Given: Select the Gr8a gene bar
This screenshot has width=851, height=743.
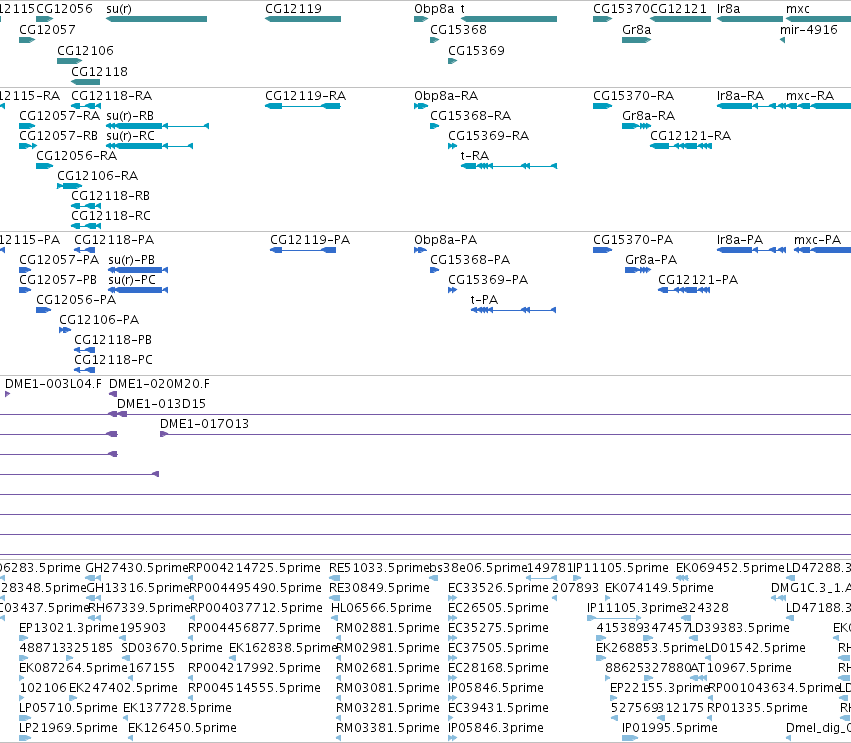Looking at the screenshot, I should (636, 40).
